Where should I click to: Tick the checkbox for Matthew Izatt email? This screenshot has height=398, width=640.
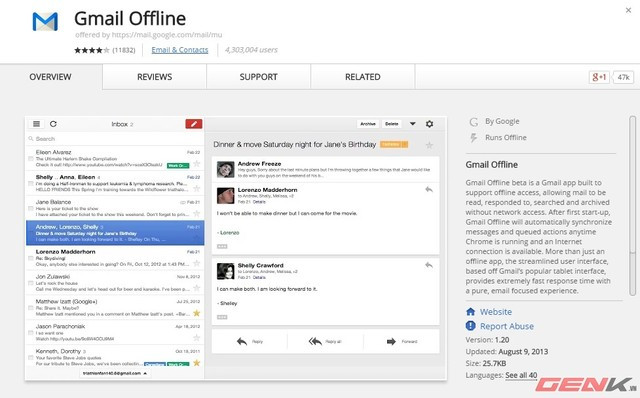point(31,308)
